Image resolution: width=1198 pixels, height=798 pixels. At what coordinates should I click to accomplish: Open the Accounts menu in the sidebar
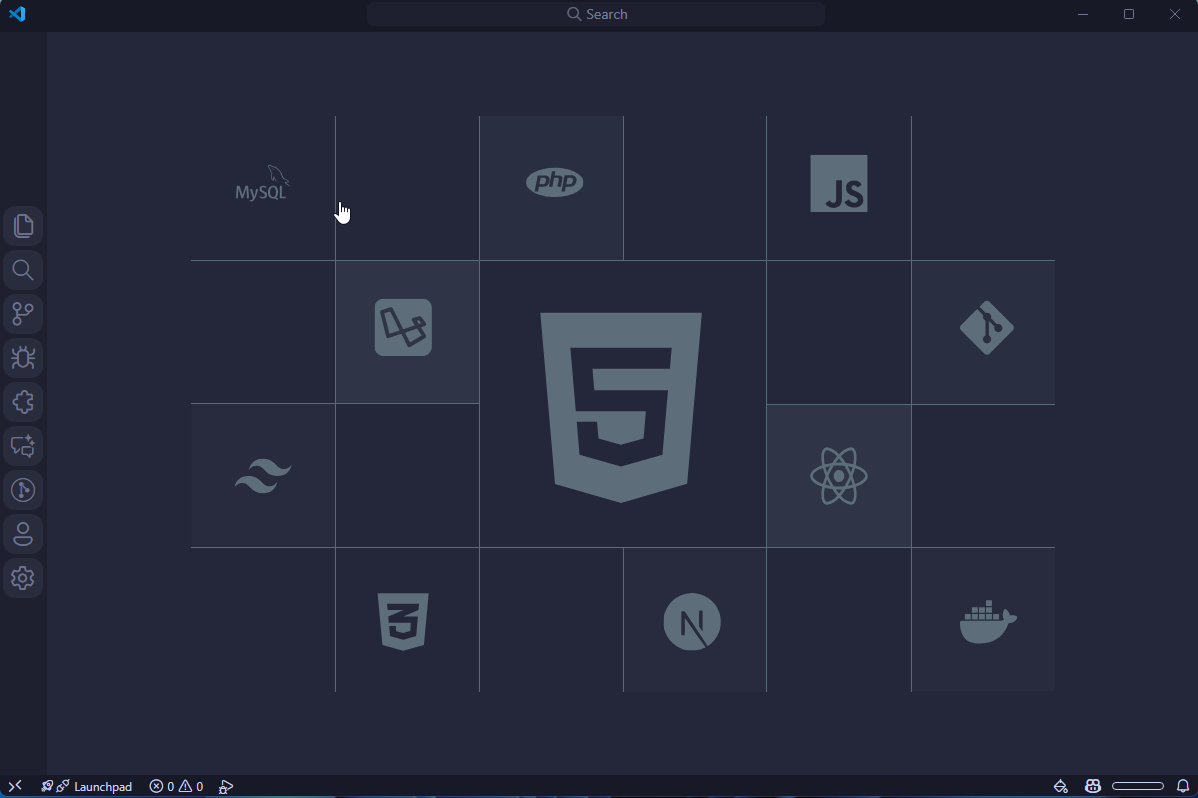23,533
